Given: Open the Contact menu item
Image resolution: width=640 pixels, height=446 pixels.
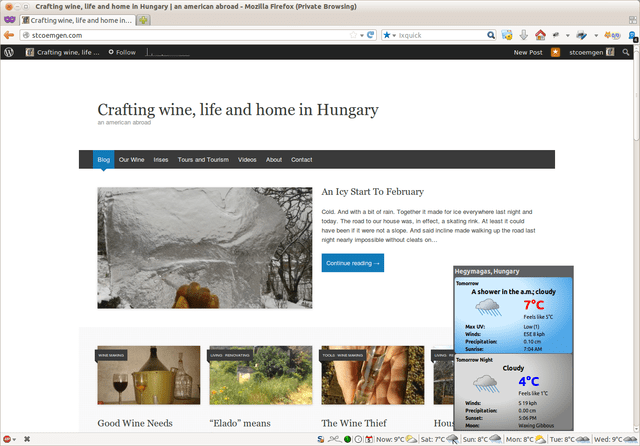Looking at the screenshot, I should (301, 160).
